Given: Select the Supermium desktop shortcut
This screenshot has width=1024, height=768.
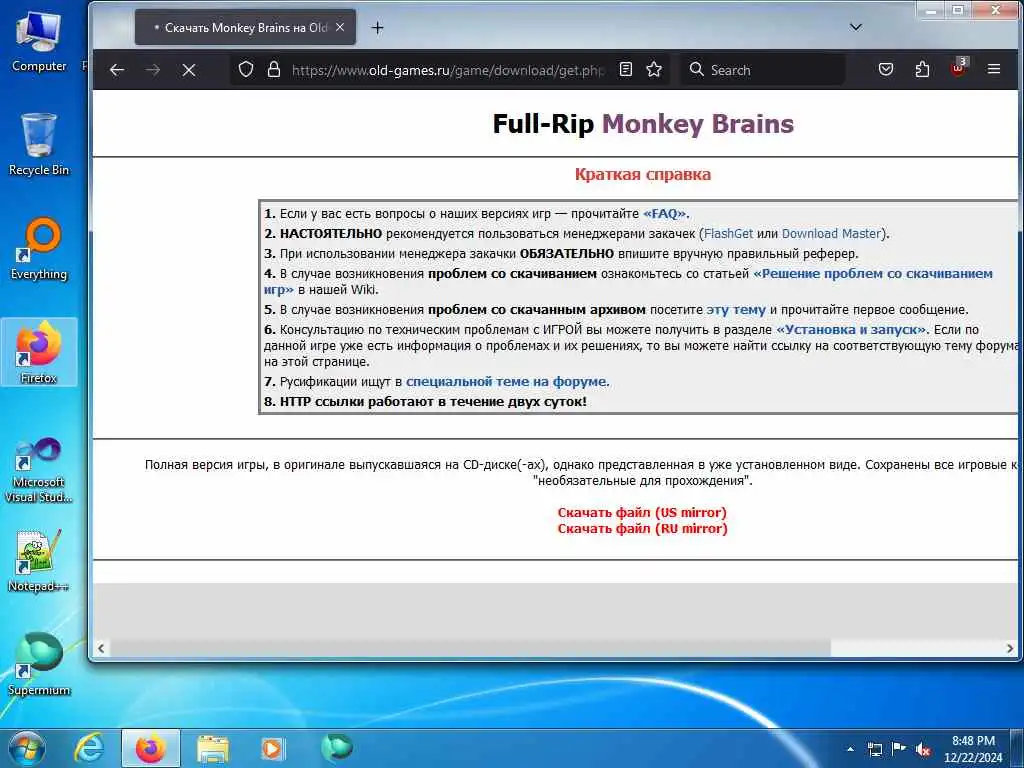Looking at the screenshot, I should (39, 664).
